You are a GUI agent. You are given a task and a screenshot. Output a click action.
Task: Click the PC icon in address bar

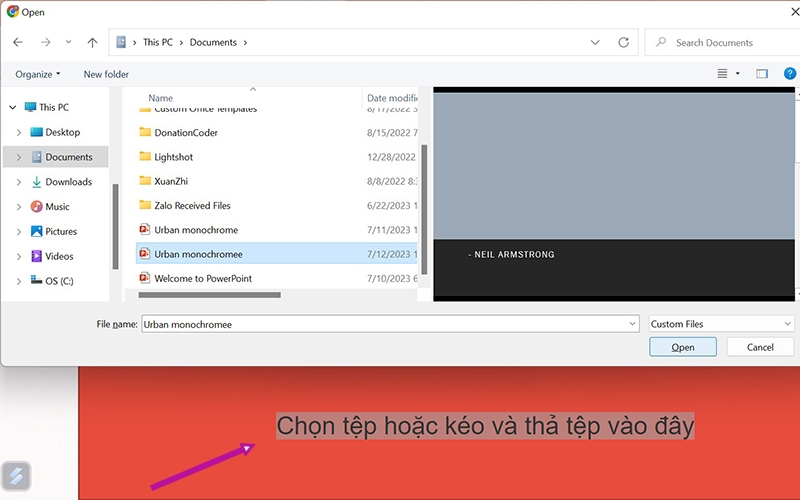[x=121, y=42]
